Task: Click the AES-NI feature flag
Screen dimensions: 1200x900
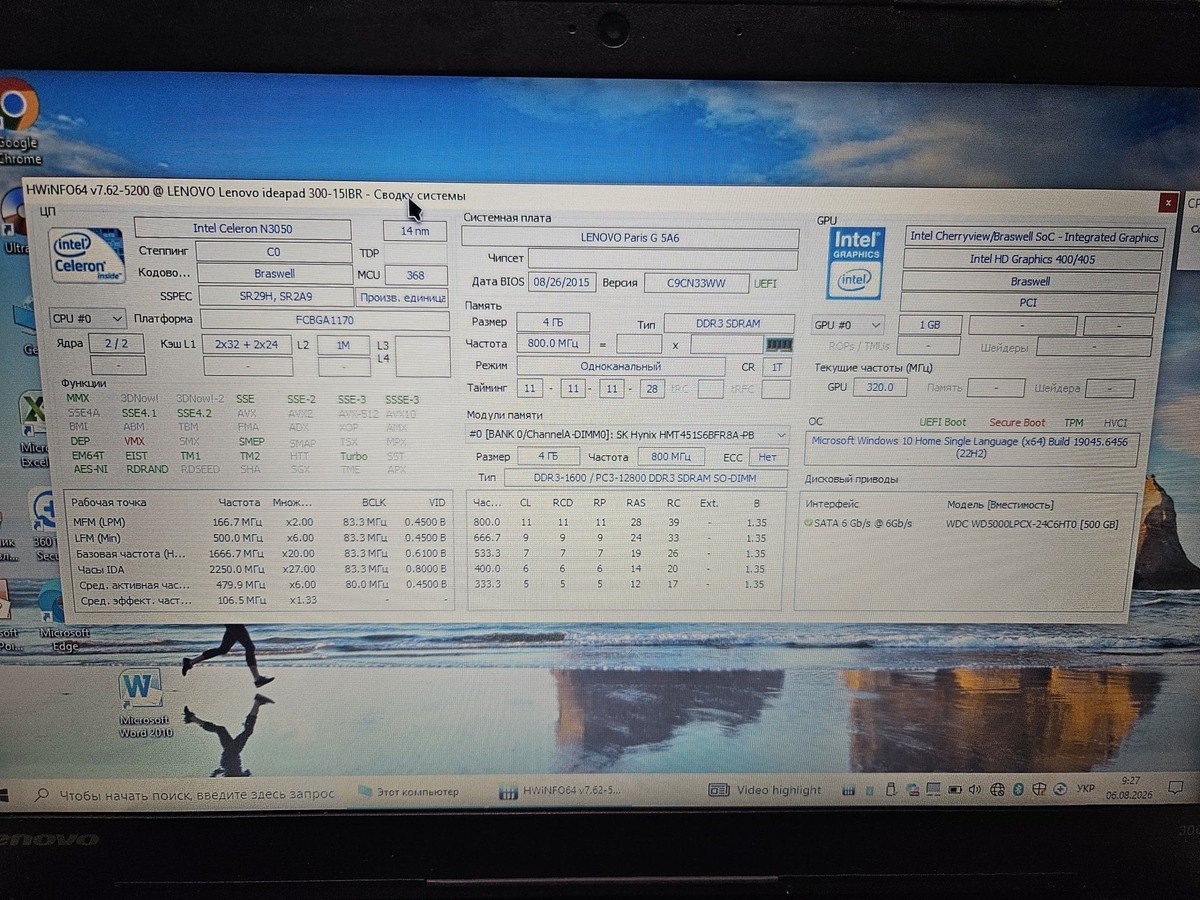Action: pyautogui.click(x=90, y=469)
